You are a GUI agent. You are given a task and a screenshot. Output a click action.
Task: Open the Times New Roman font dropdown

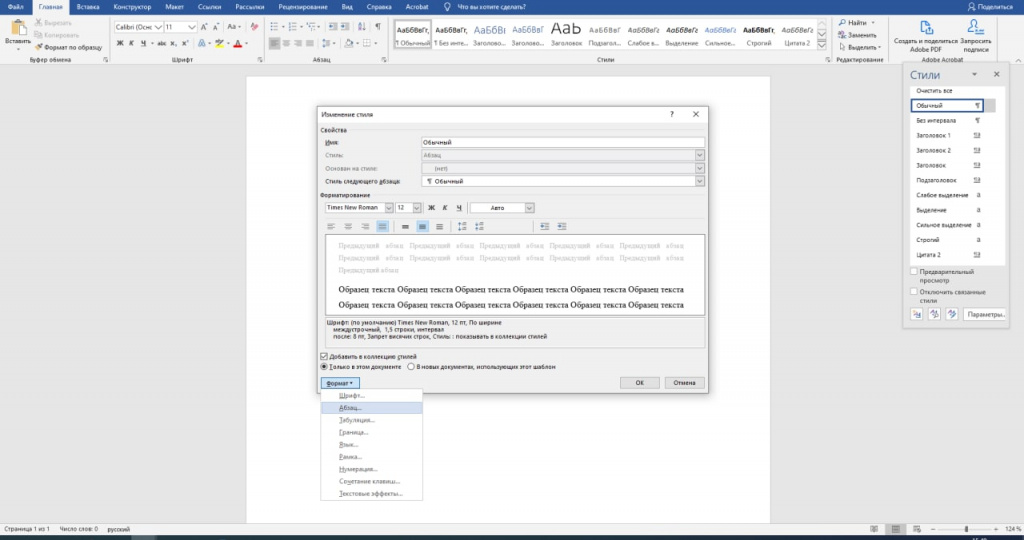click(389, 208)
